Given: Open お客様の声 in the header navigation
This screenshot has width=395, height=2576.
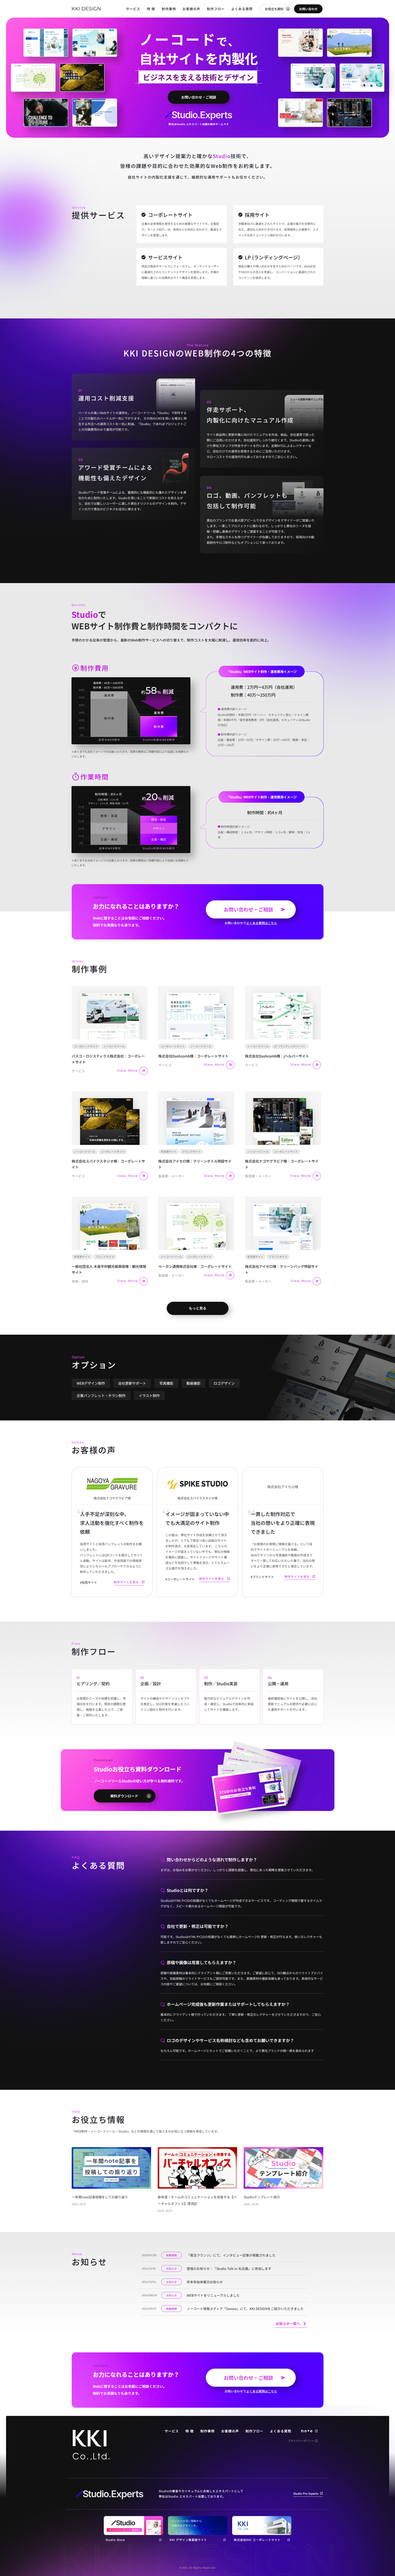Looking at the screenshot, I should (x=191, y=9).
